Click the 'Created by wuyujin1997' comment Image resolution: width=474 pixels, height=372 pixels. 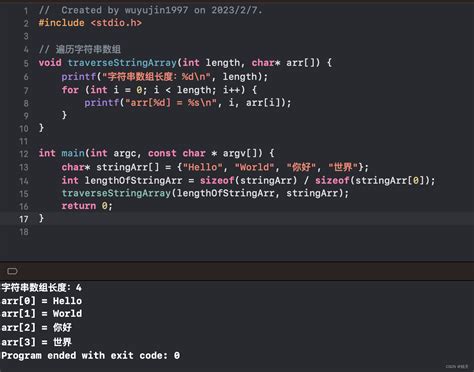(x=125, y=10)
